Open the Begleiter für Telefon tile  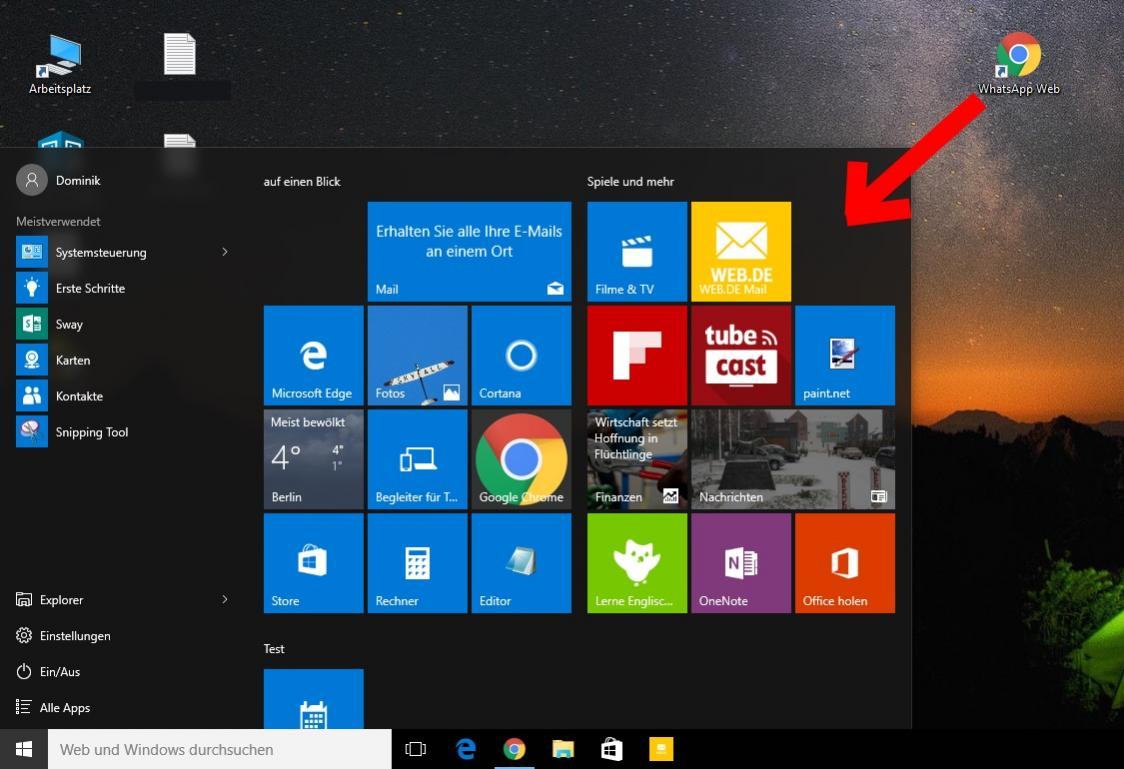(417, 459)
